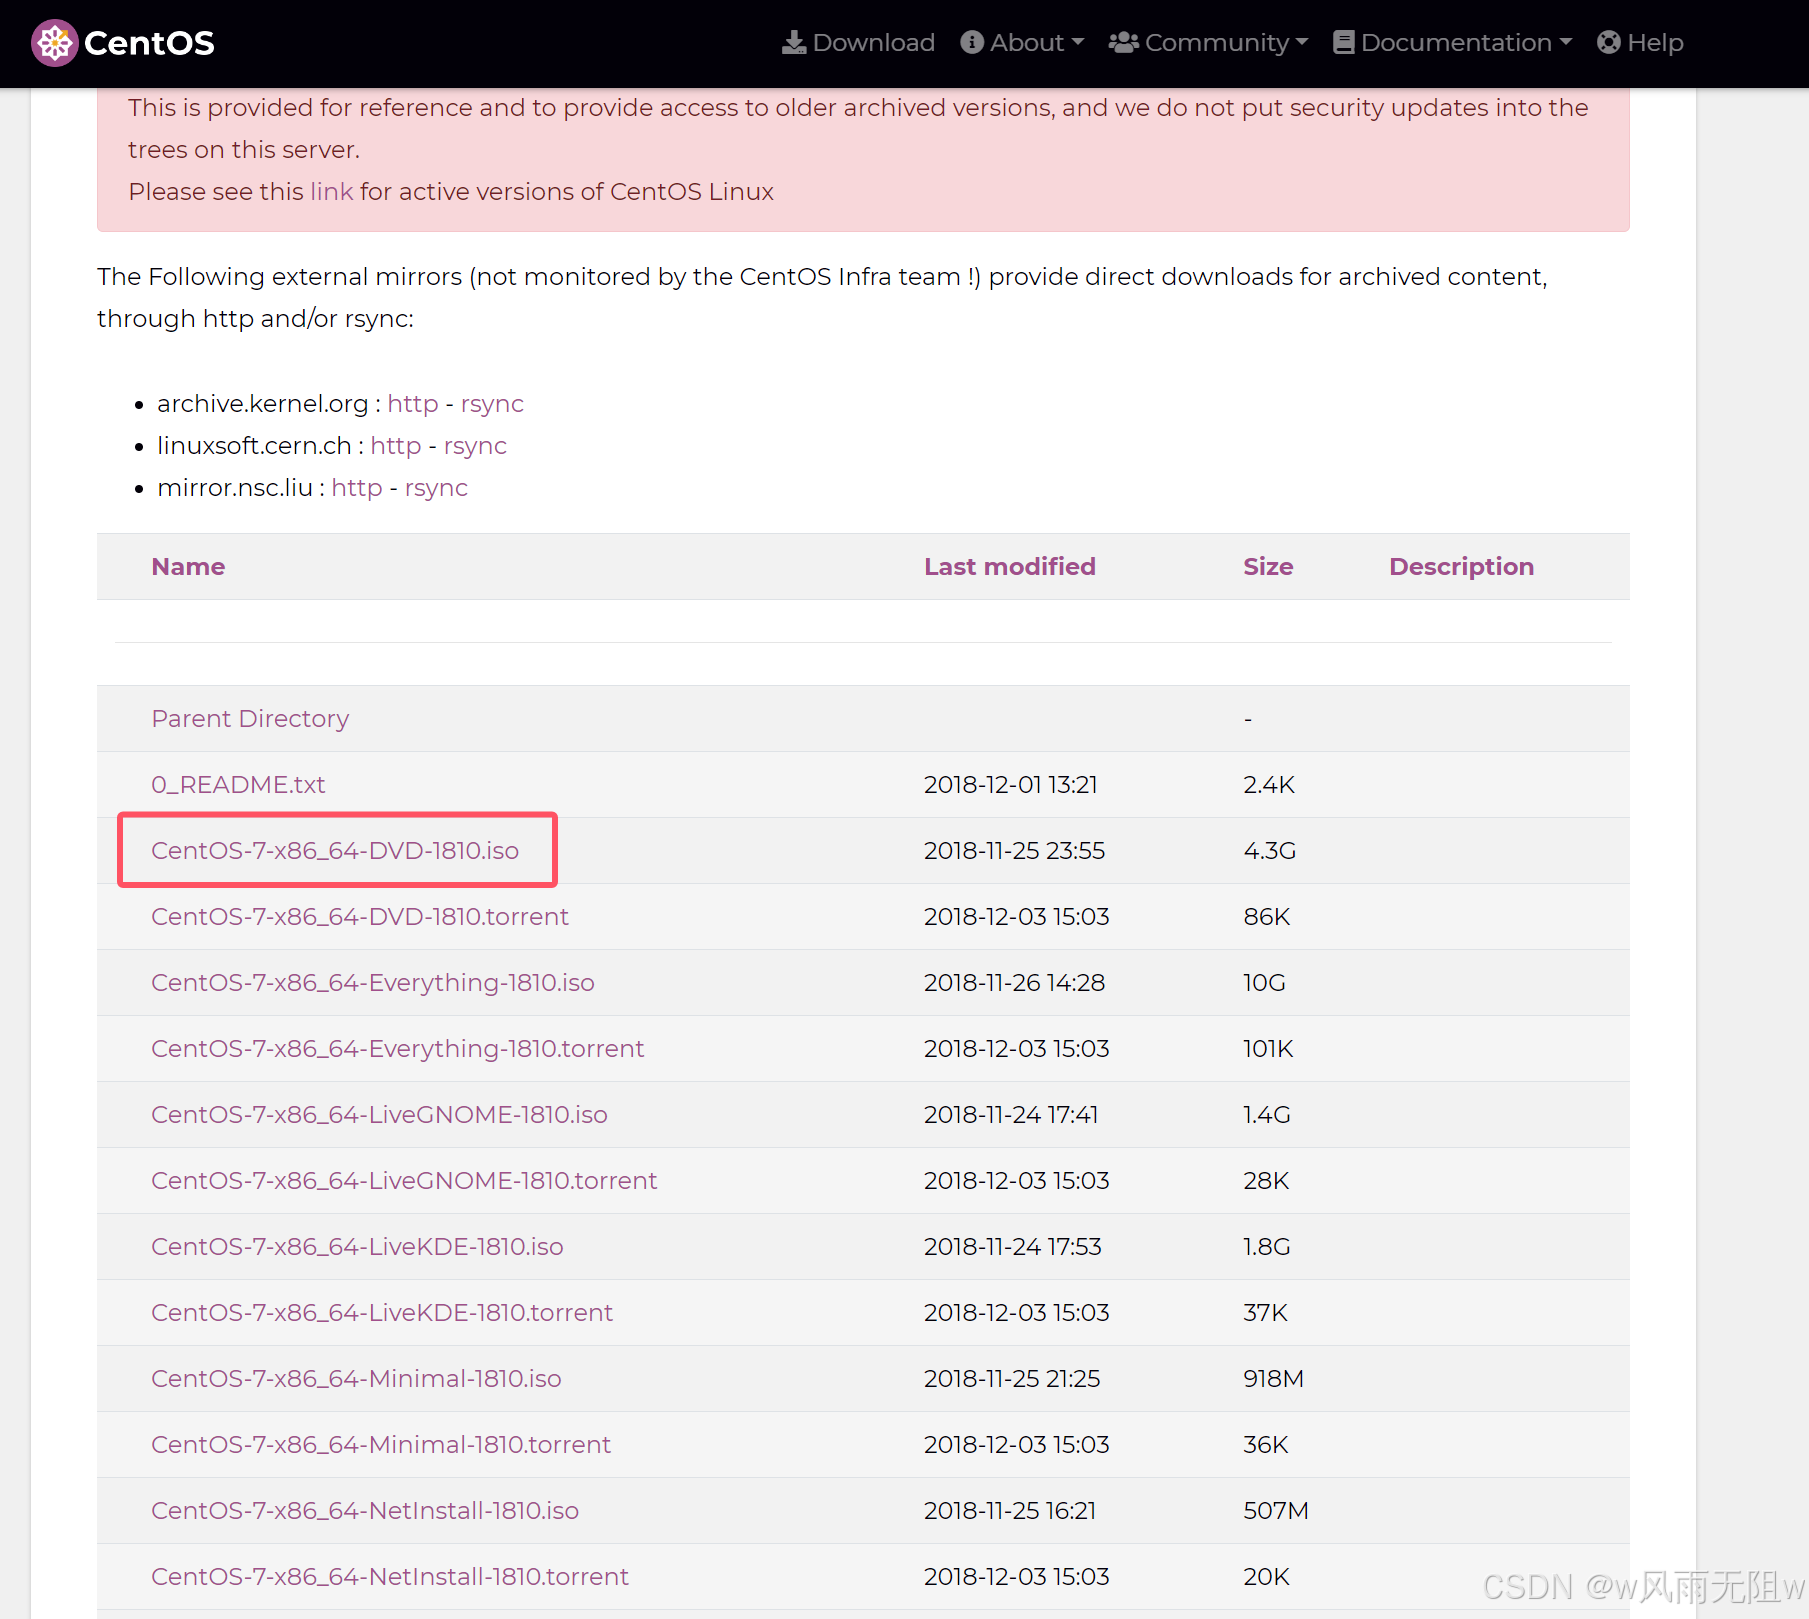The height and width of the screenshot is (1619, 1809).
Task: Click the 2.4K size of README
Action: tap(1269, 784)
